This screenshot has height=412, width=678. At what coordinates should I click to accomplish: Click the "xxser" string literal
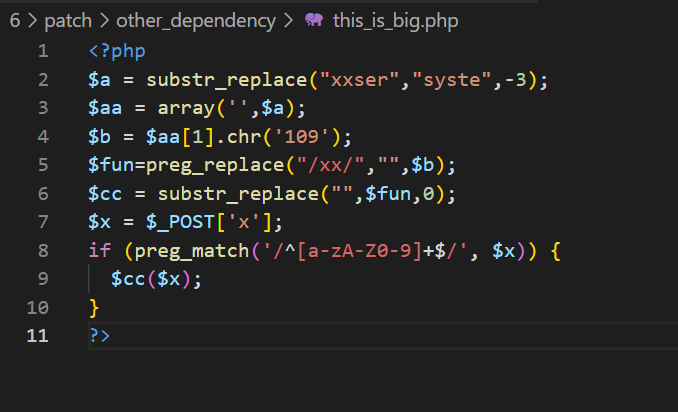point(359,80)
